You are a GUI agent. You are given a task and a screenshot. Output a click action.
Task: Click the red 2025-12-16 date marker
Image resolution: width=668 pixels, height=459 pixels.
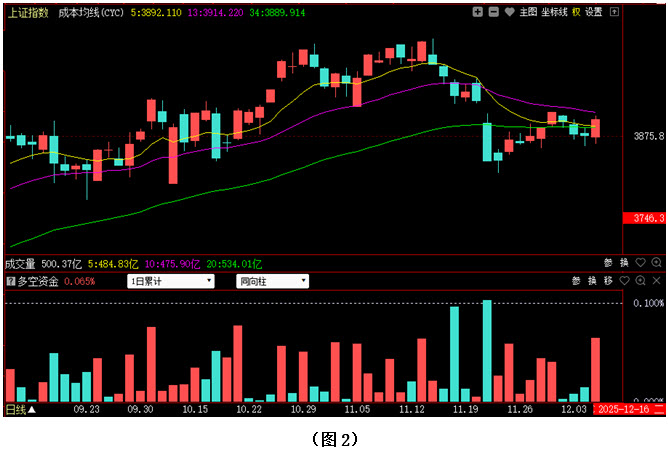(x=624, y=409)
